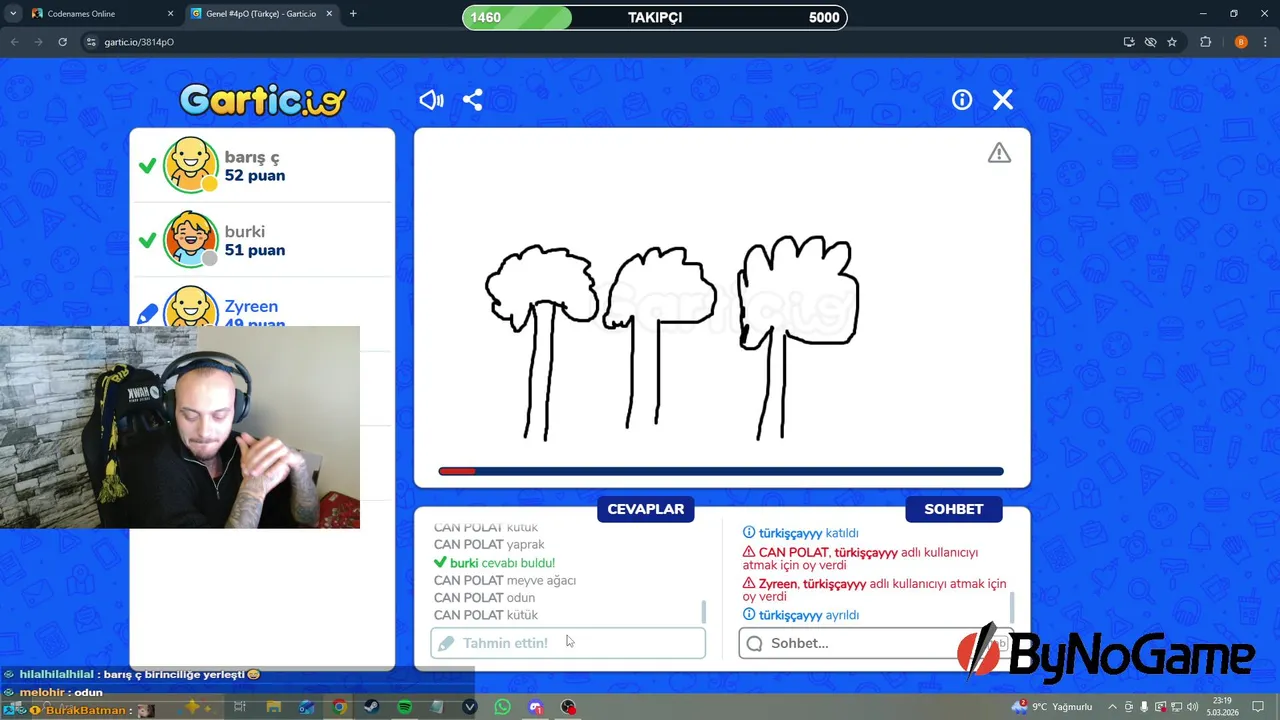Select the Gartic.io browser tab
Viewport: 1280px width, 720px height.
[x=262, y=14]
